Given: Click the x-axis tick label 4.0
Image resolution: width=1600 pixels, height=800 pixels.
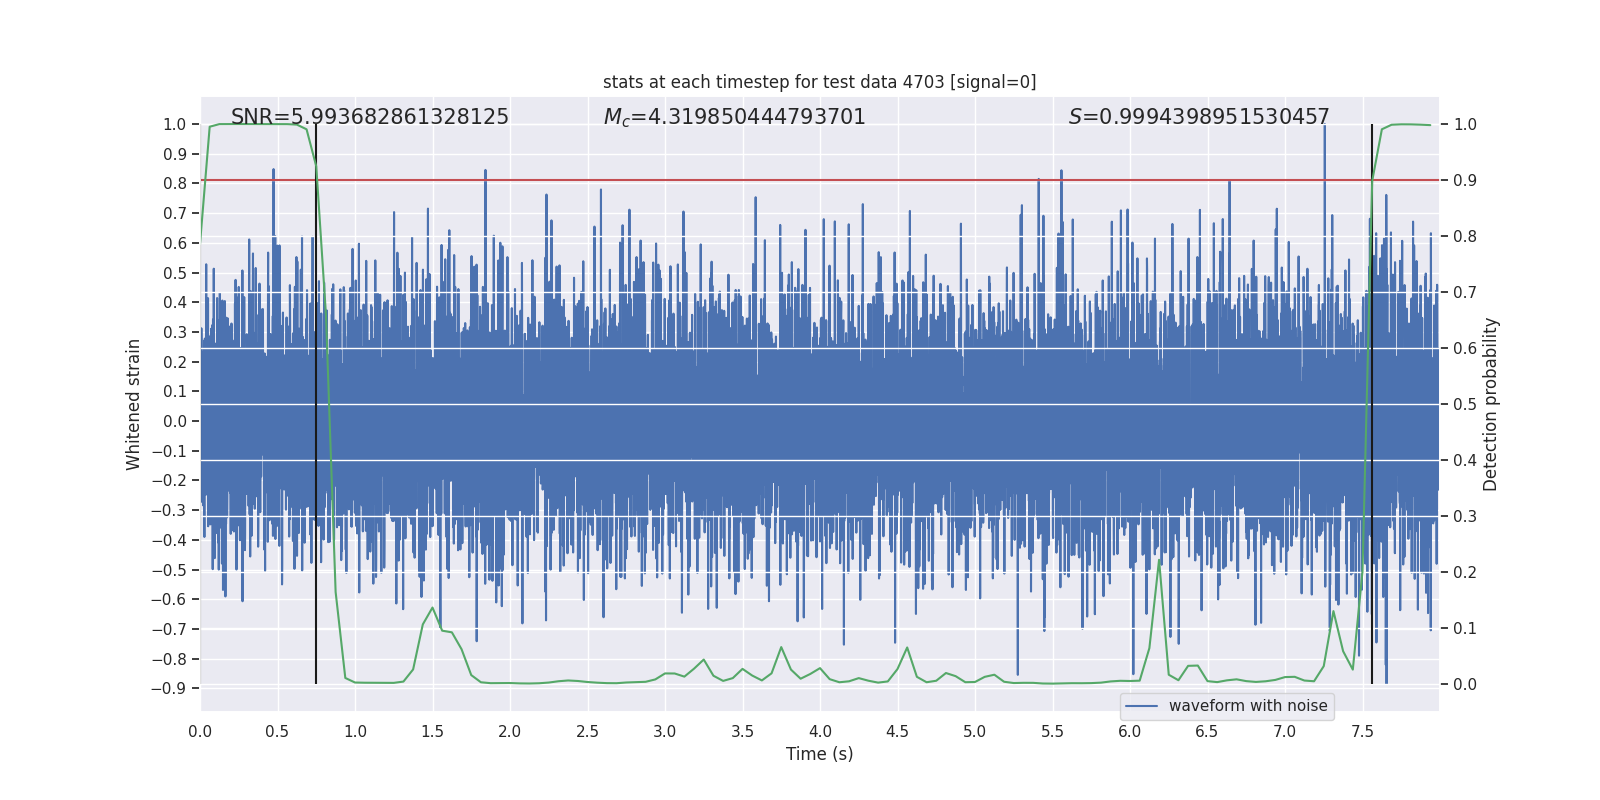Looking at the screenshot, I should tap(819, 731).
